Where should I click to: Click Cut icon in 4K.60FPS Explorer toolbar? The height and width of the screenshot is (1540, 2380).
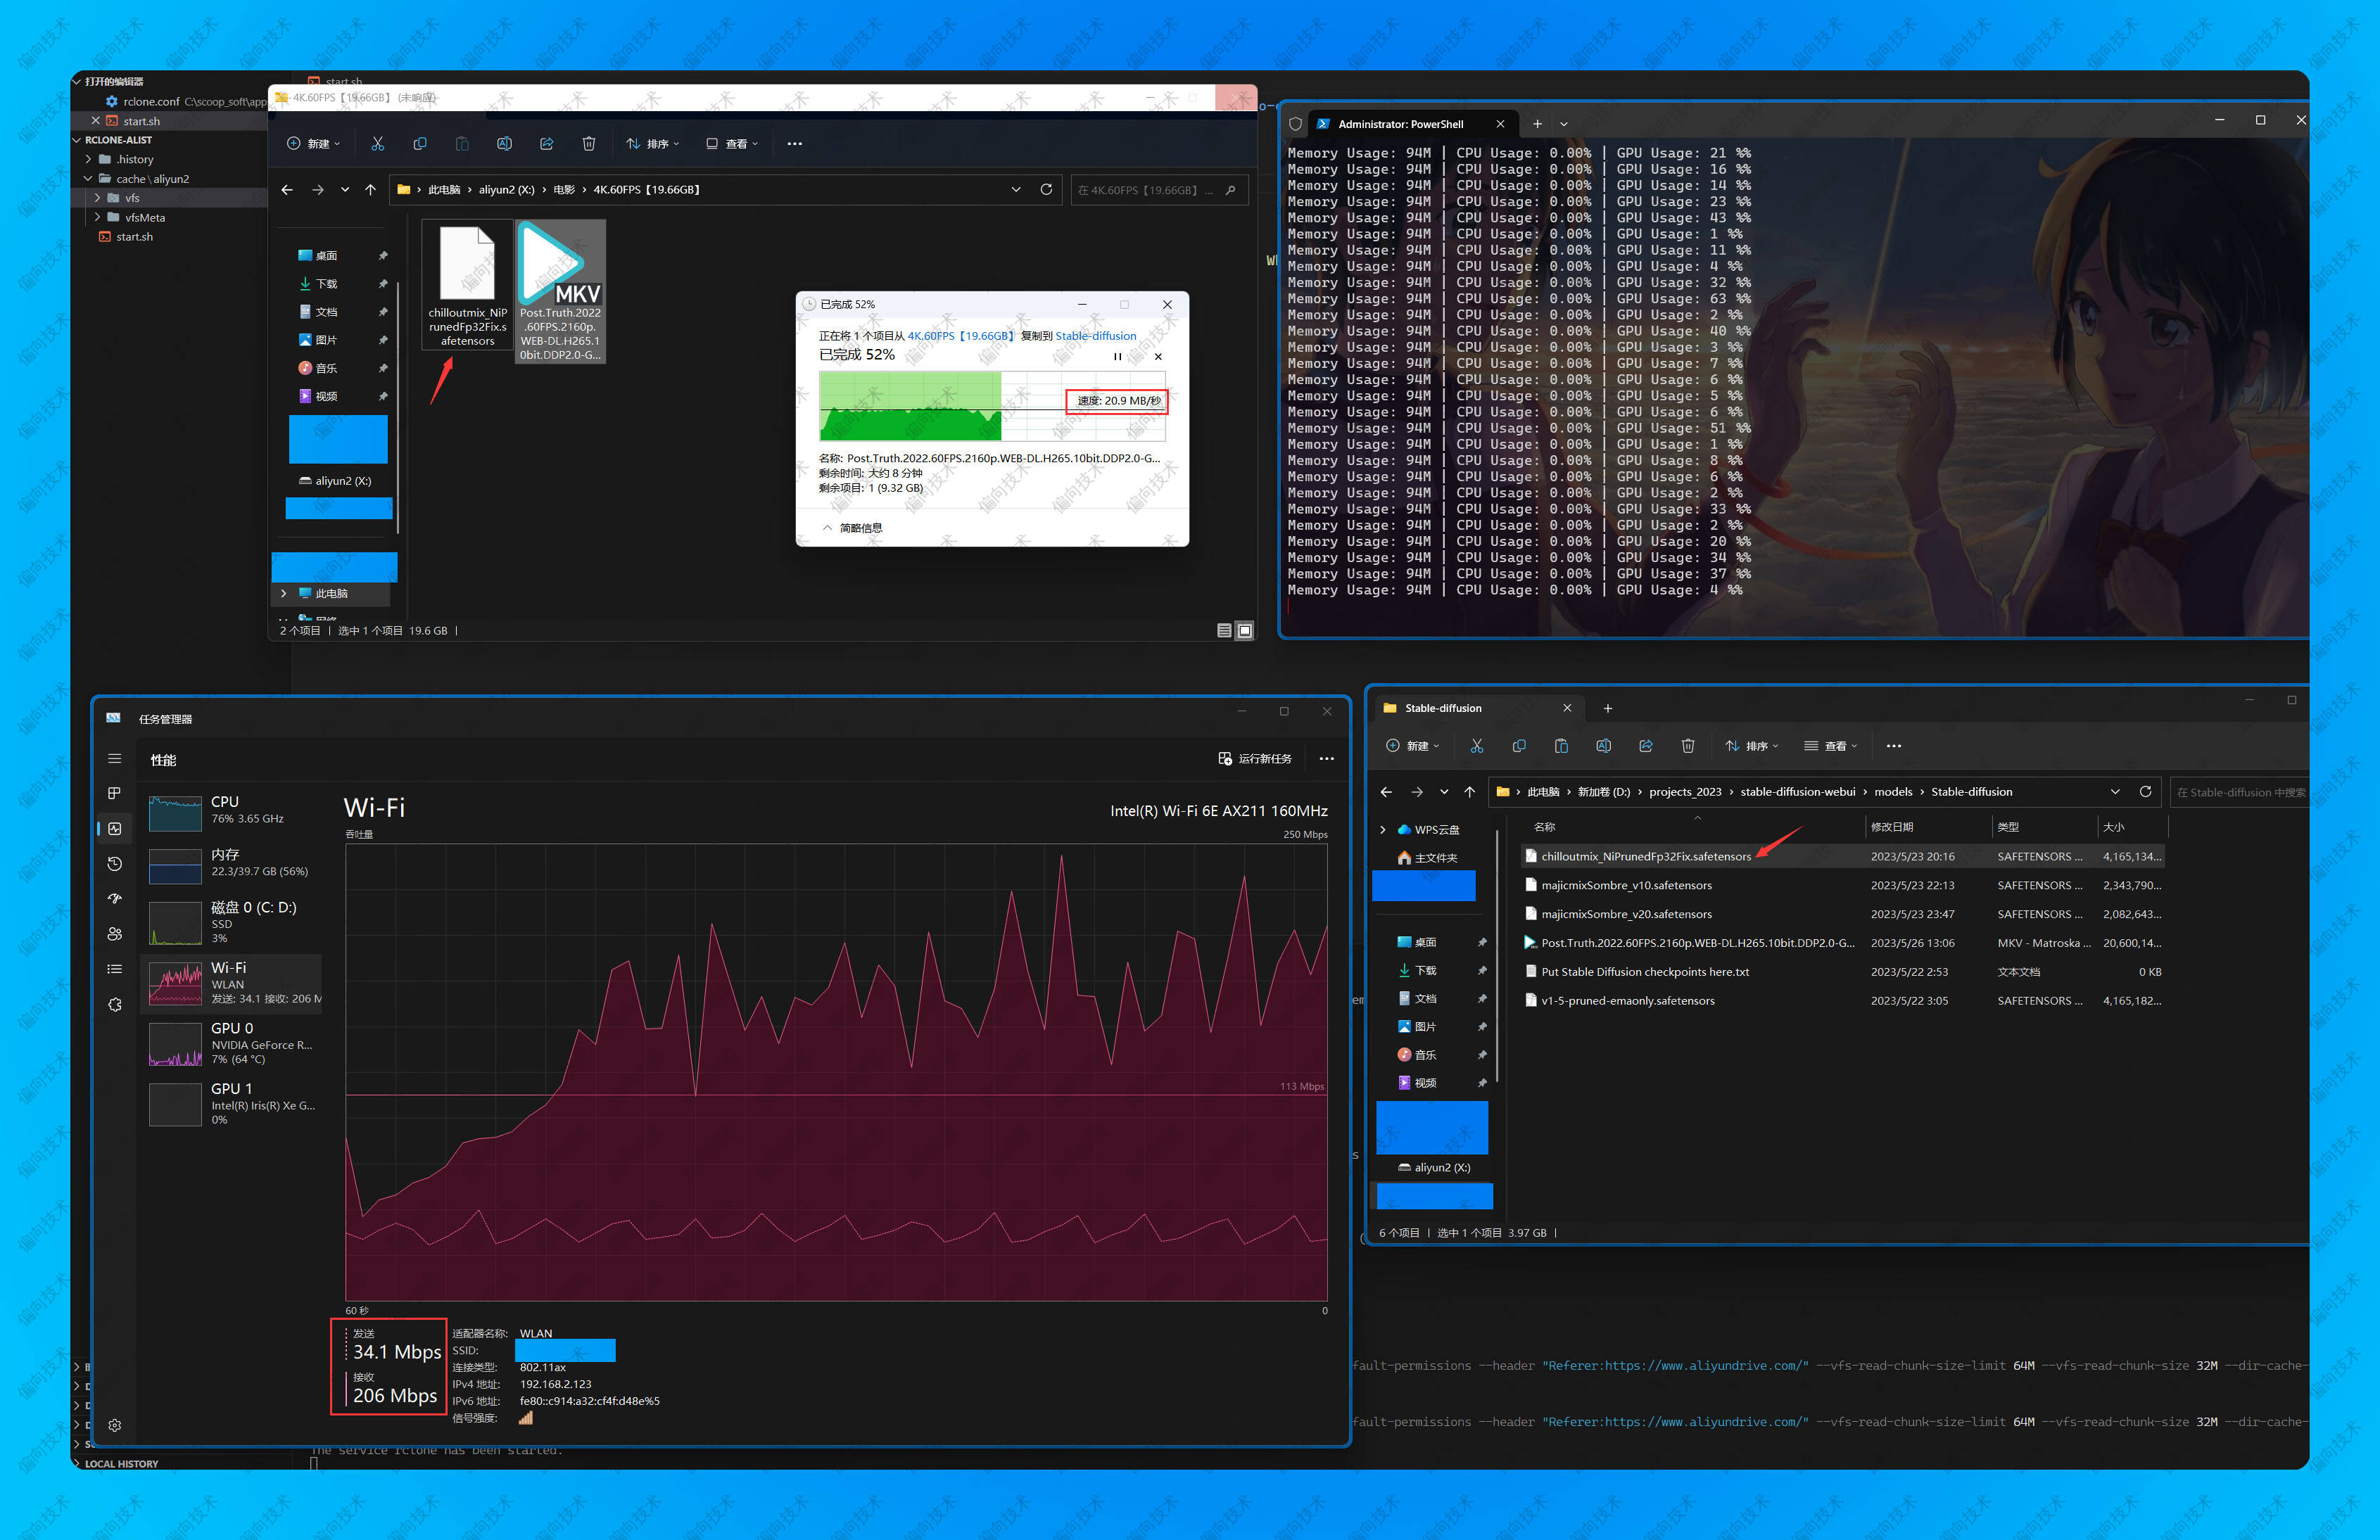pos(377,144)
